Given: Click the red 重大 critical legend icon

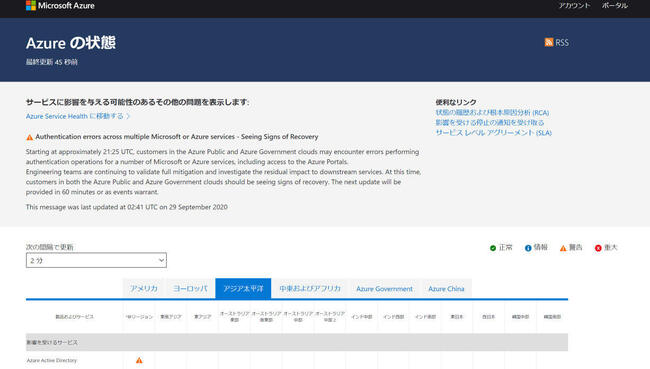Looking at the screenshot, I should pos(598,248).
